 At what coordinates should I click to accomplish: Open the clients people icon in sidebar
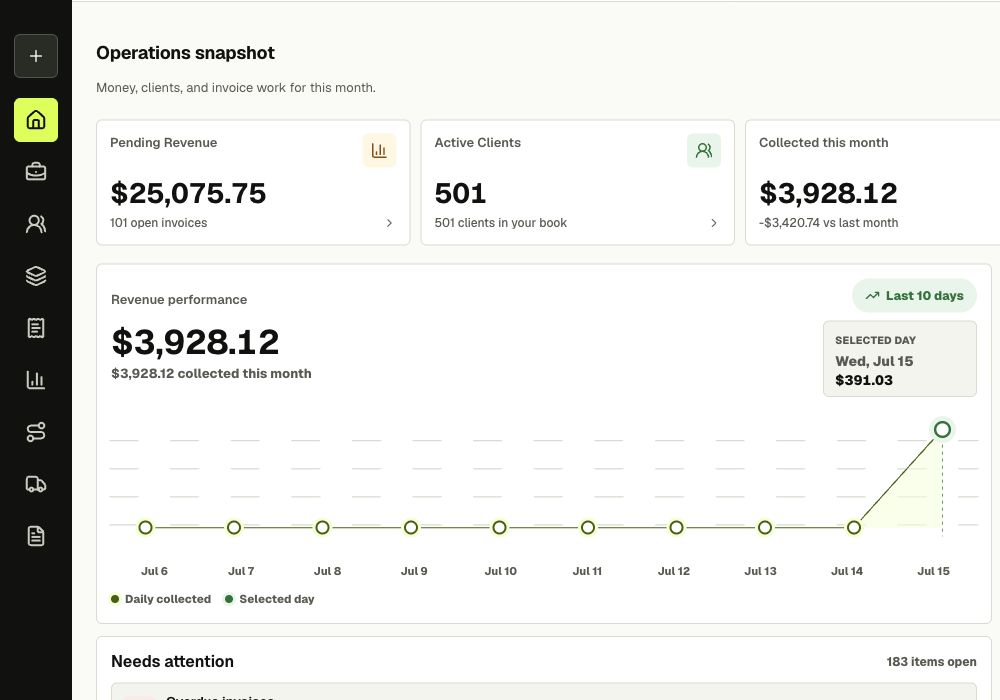pos(36,224)
